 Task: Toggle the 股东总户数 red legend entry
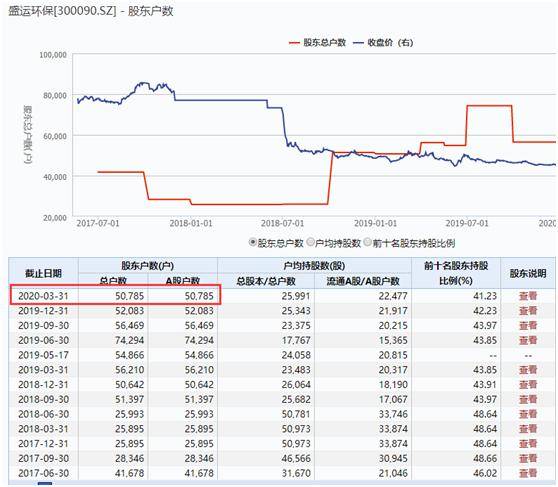317,43
